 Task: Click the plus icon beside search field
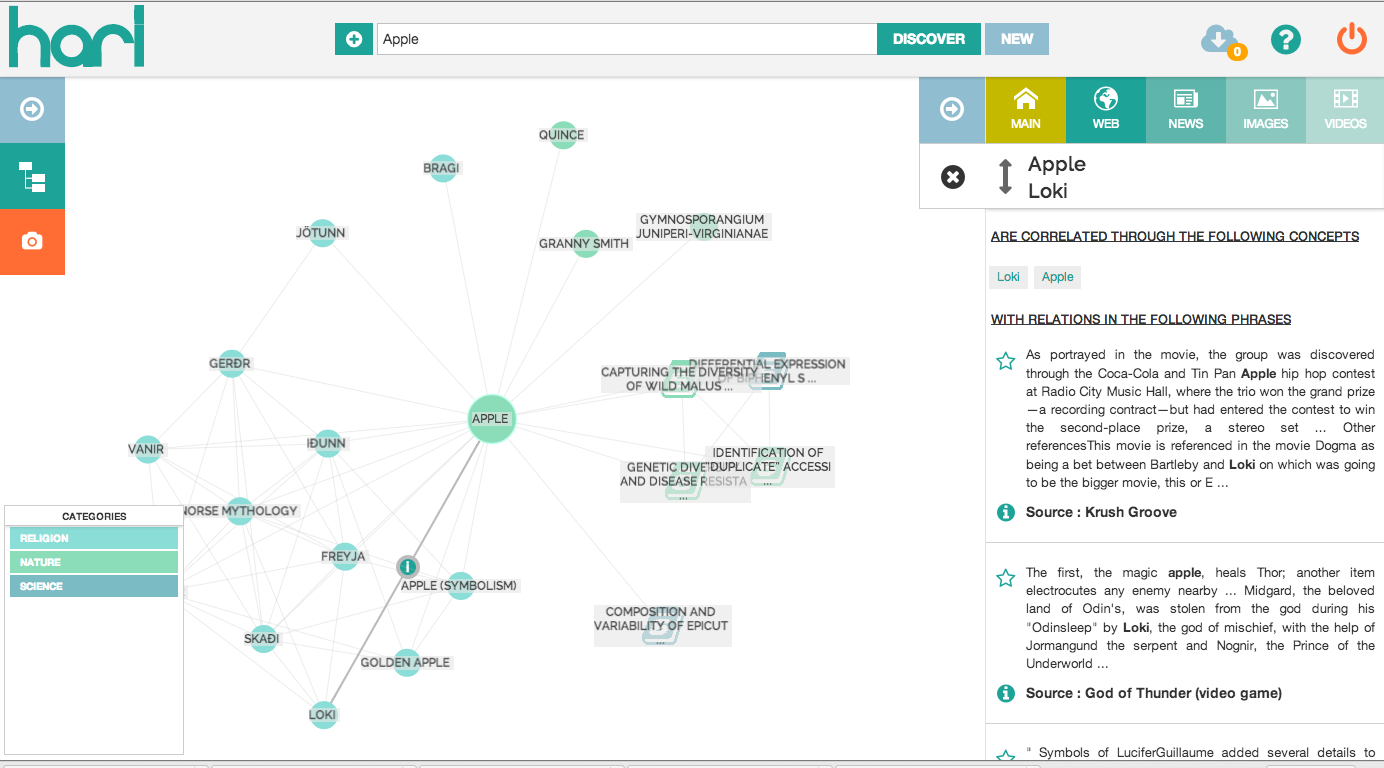coord(354,39)
